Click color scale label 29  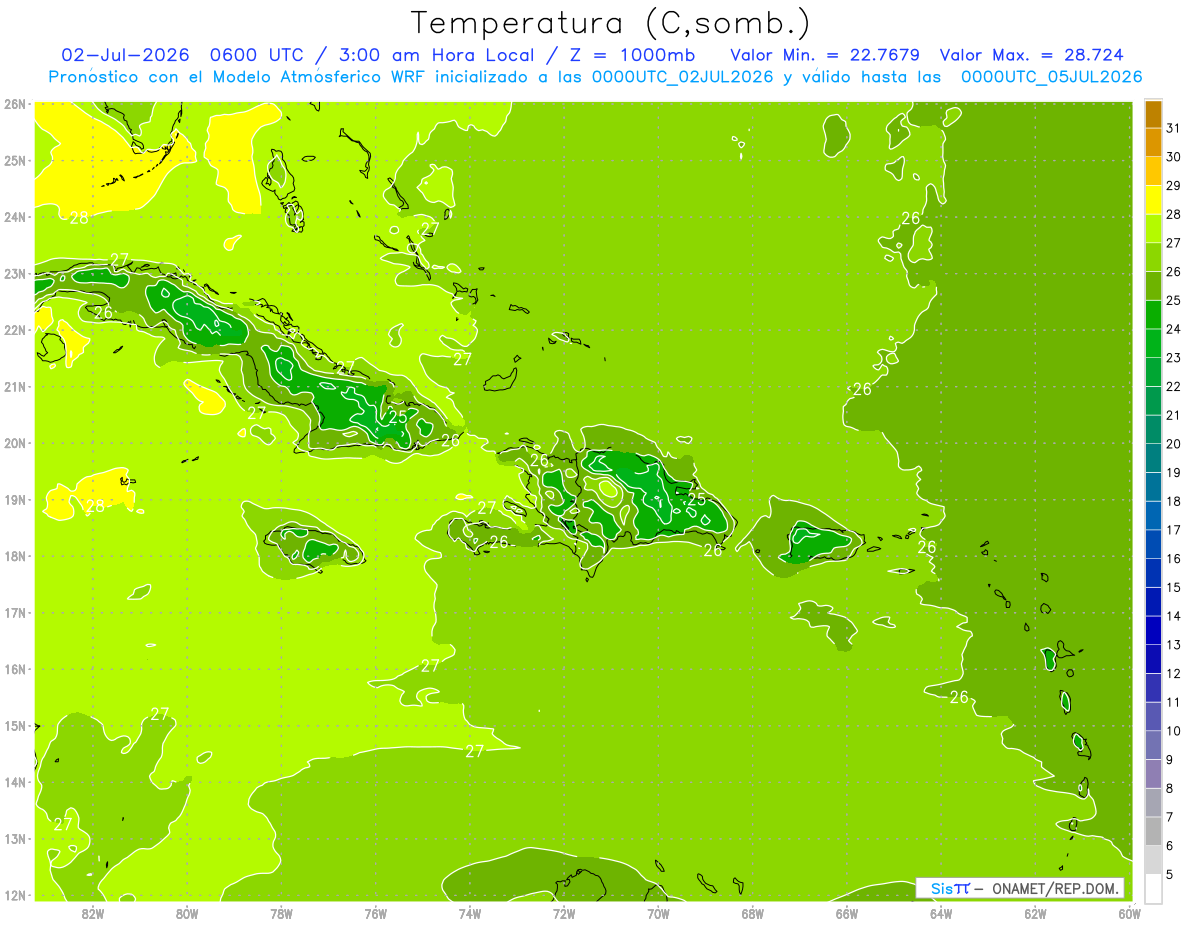1173,186
